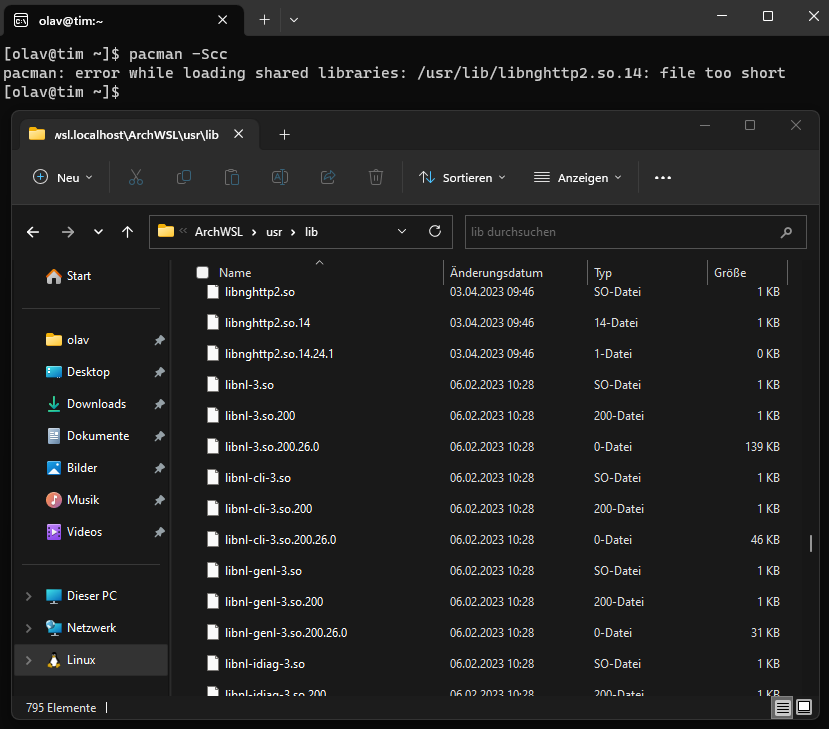The height and width of the screenshot is (729, 829).
Task: Copy files with the copy icon
Action: coord(183,177)
